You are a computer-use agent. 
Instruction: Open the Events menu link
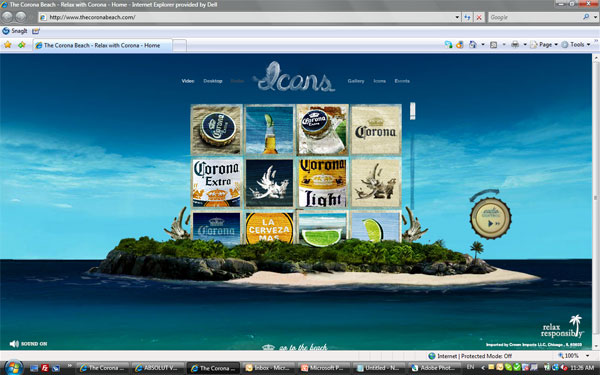(402, 81)
